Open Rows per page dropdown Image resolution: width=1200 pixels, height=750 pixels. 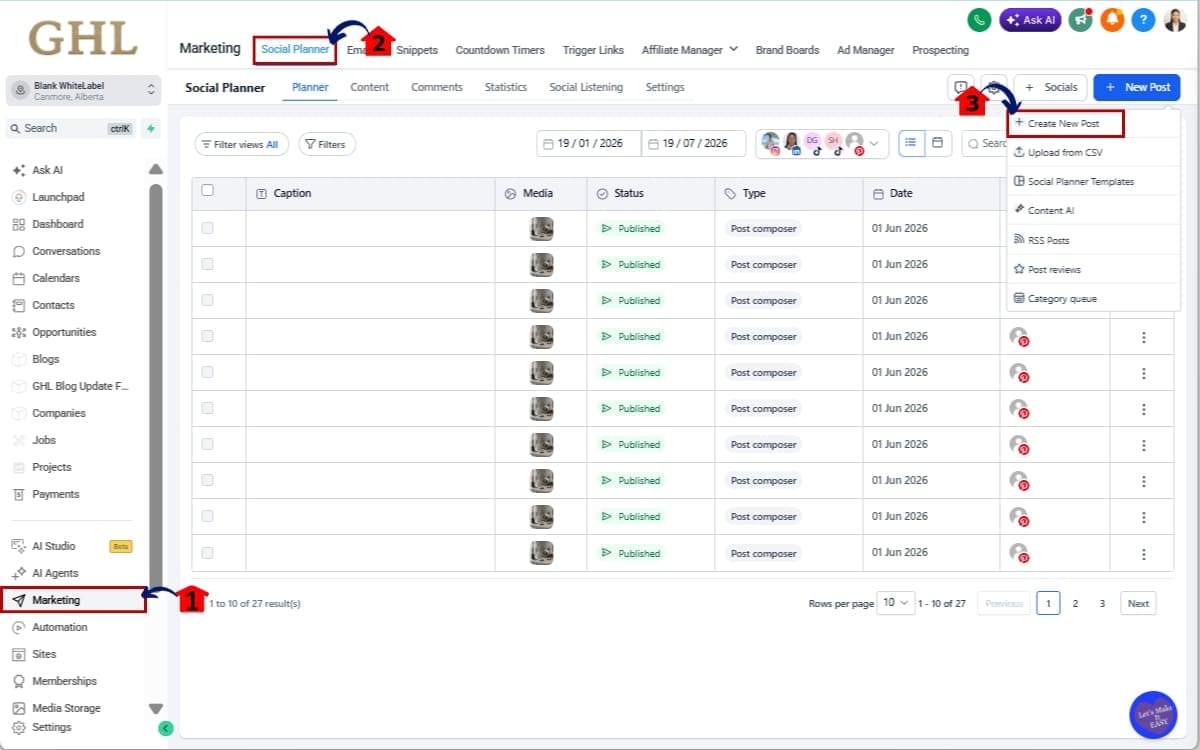point(896,602)
